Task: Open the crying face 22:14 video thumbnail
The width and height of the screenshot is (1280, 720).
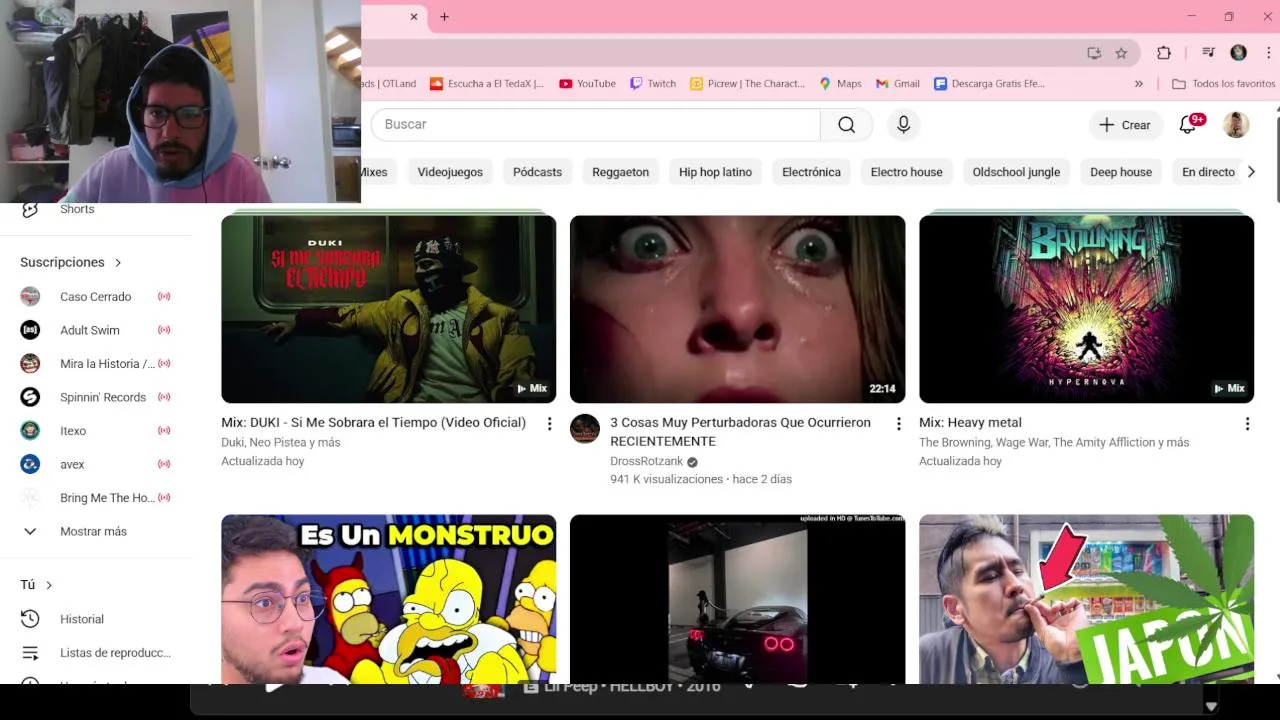Action: point(737,309)
